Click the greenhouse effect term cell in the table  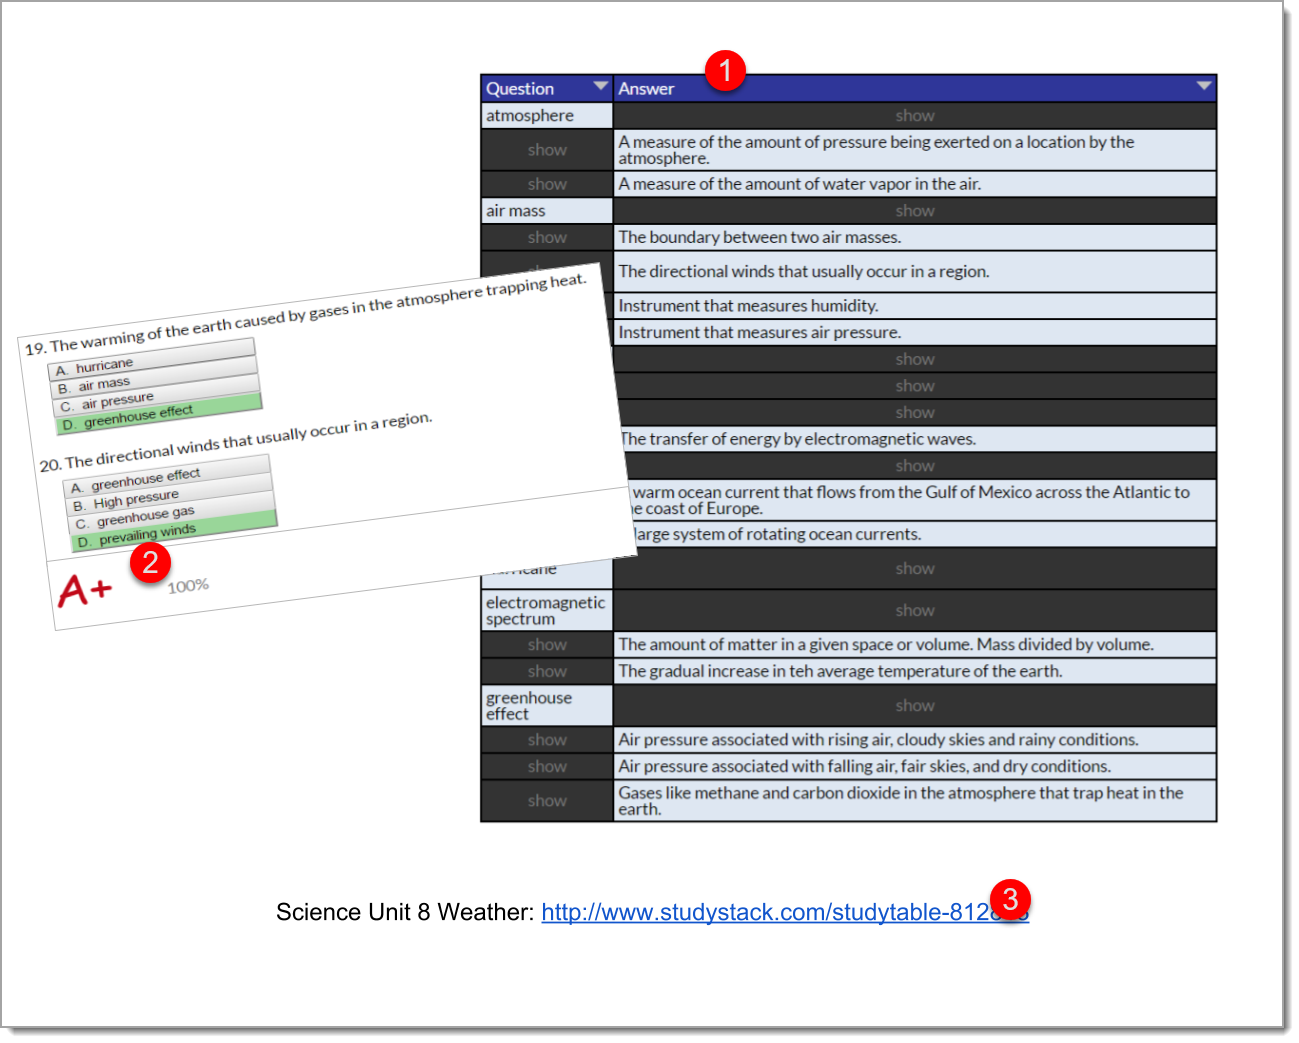[x=547, y=705]
